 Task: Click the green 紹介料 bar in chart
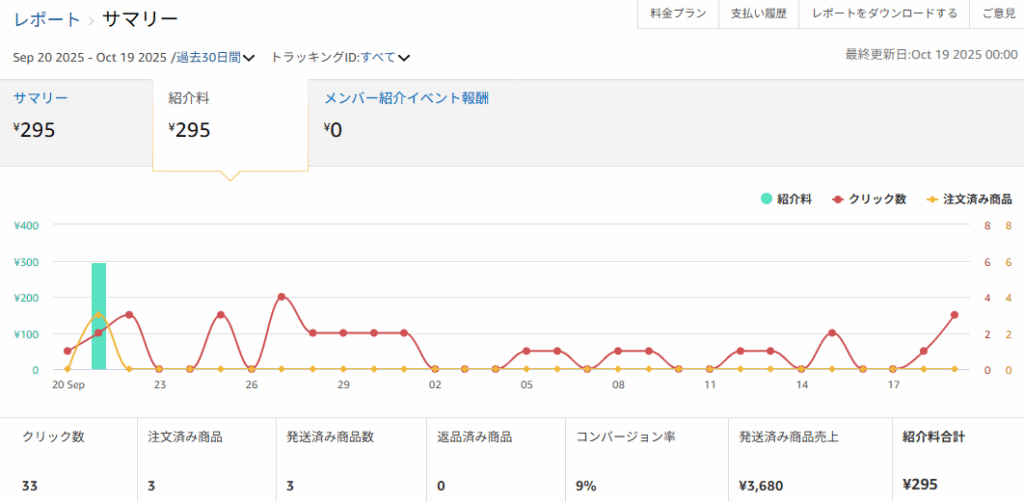pos(98,316)
